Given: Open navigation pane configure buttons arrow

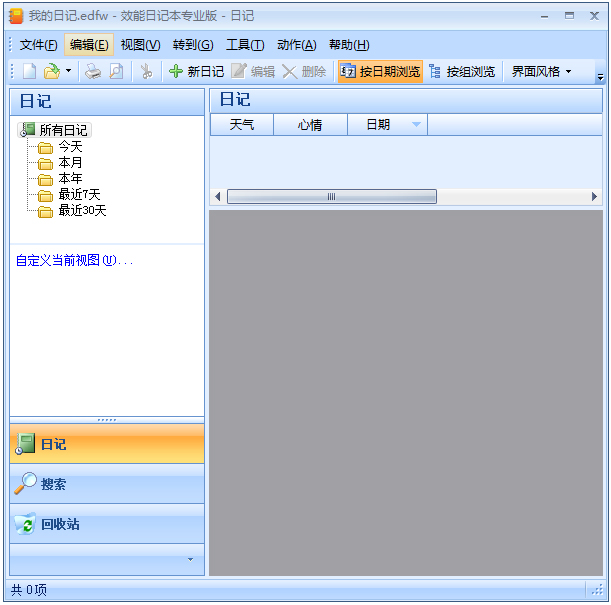Looking at the screenshot, I should 190,560.
